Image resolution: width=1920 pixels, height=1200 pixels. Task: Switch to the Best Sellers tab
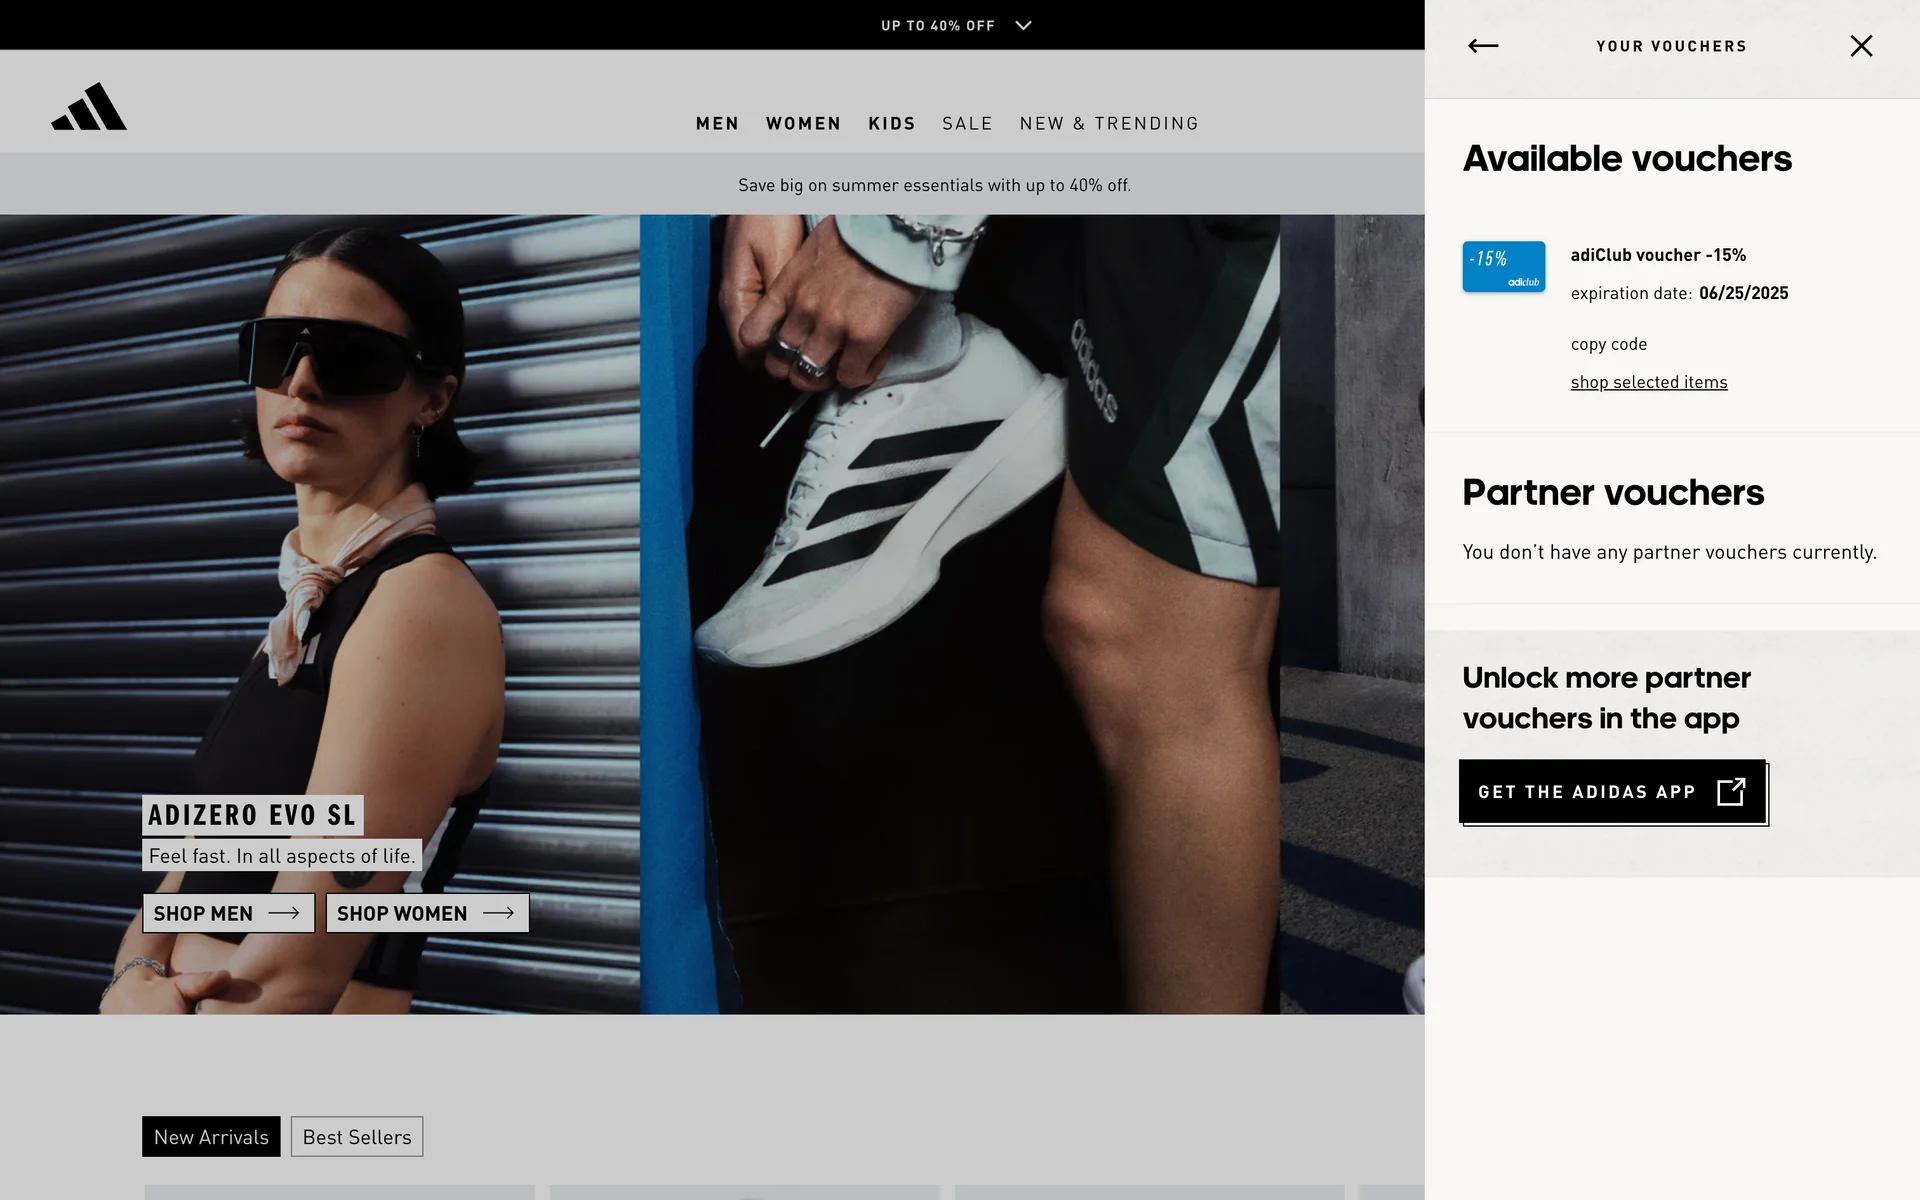pyautogui.click(x=357, y=1137)
